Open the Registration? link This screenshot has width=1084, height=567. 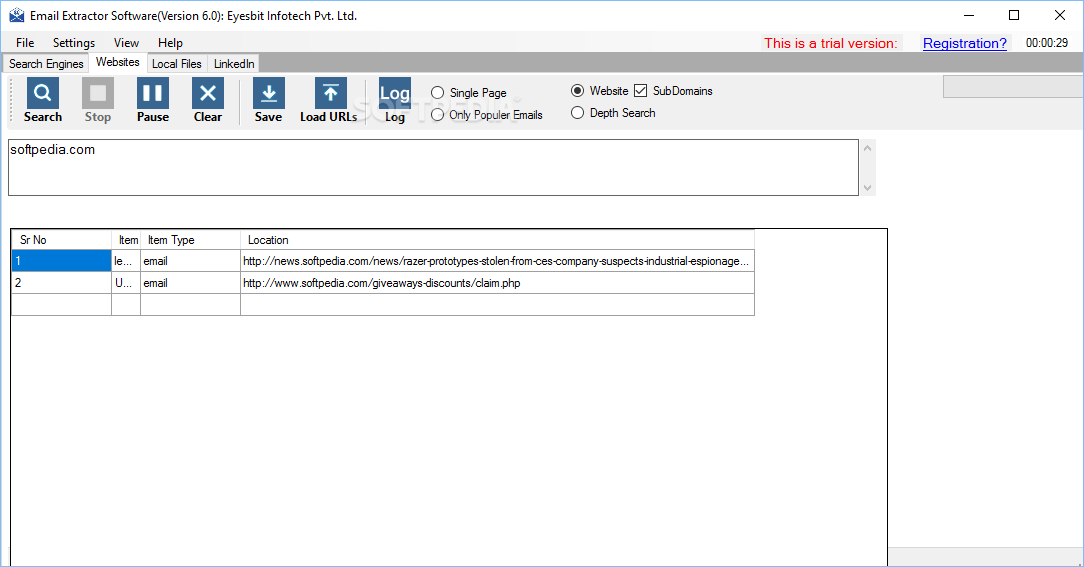[965, 43]
